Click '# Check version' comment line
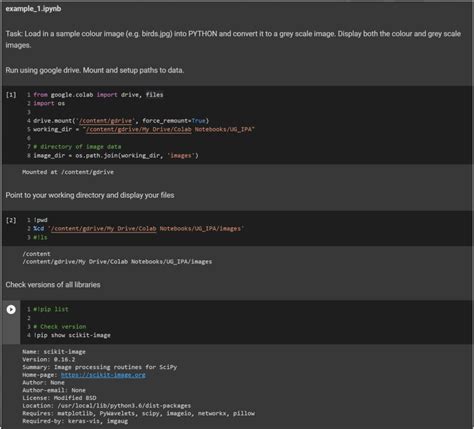 [x=60, y=327]
